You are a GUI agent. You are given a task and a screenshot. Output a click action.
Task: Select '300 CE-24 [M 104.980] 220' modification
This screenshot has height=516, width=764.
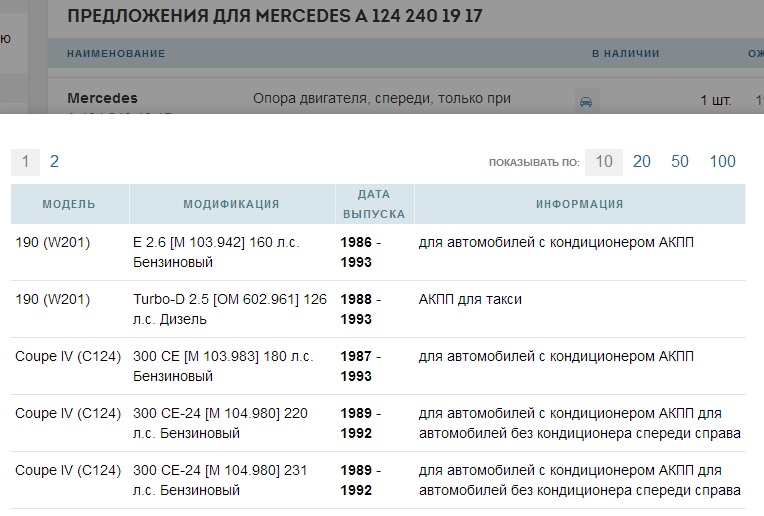click(x=220, y=413)
